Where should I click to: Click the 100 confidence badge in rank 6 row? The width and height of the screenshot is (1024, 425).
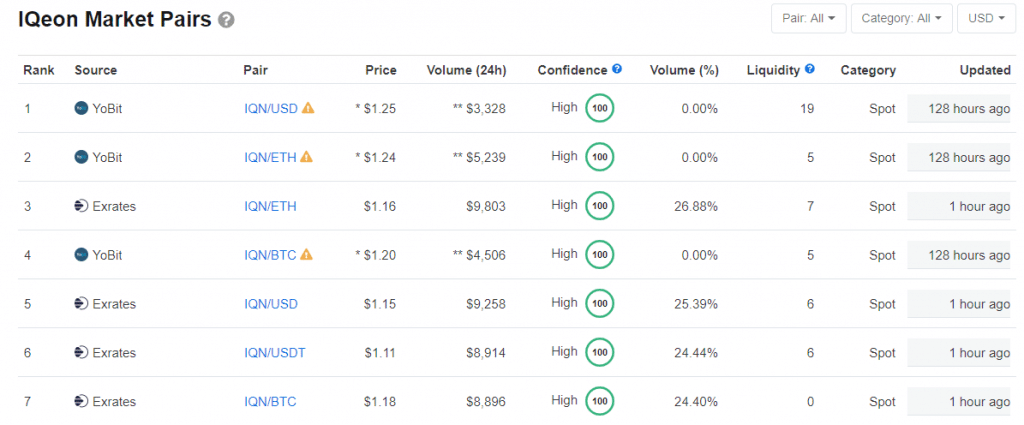coord(599,353)
